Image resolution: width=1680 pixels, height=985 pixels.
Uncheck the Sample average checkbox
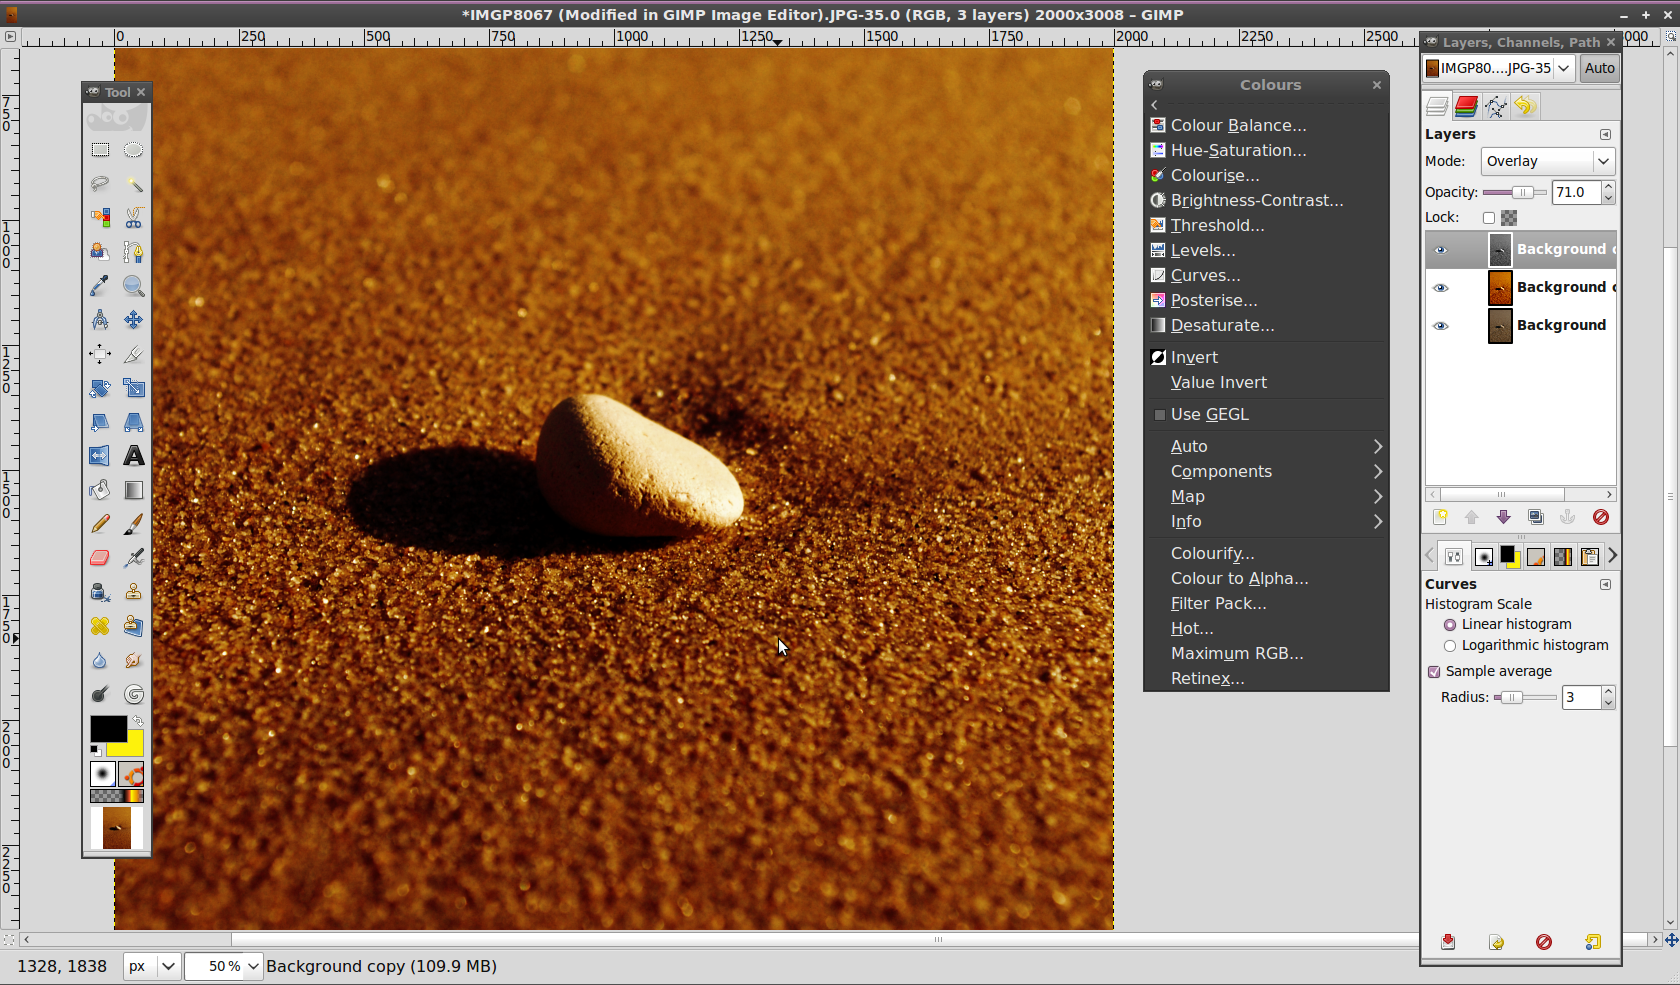[x=1434, y=672]
